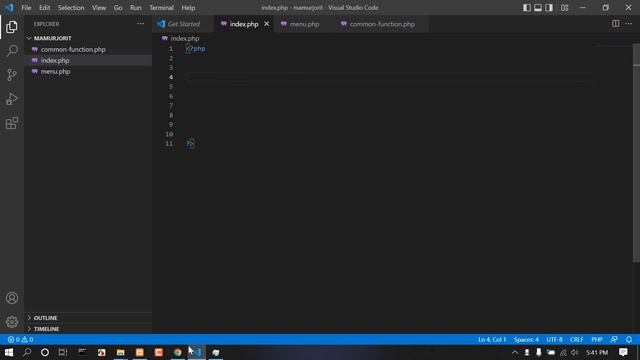Screen dimensions: 640x360
Task: Click the closing ?> tag on line 11
Action: point(190,144)
